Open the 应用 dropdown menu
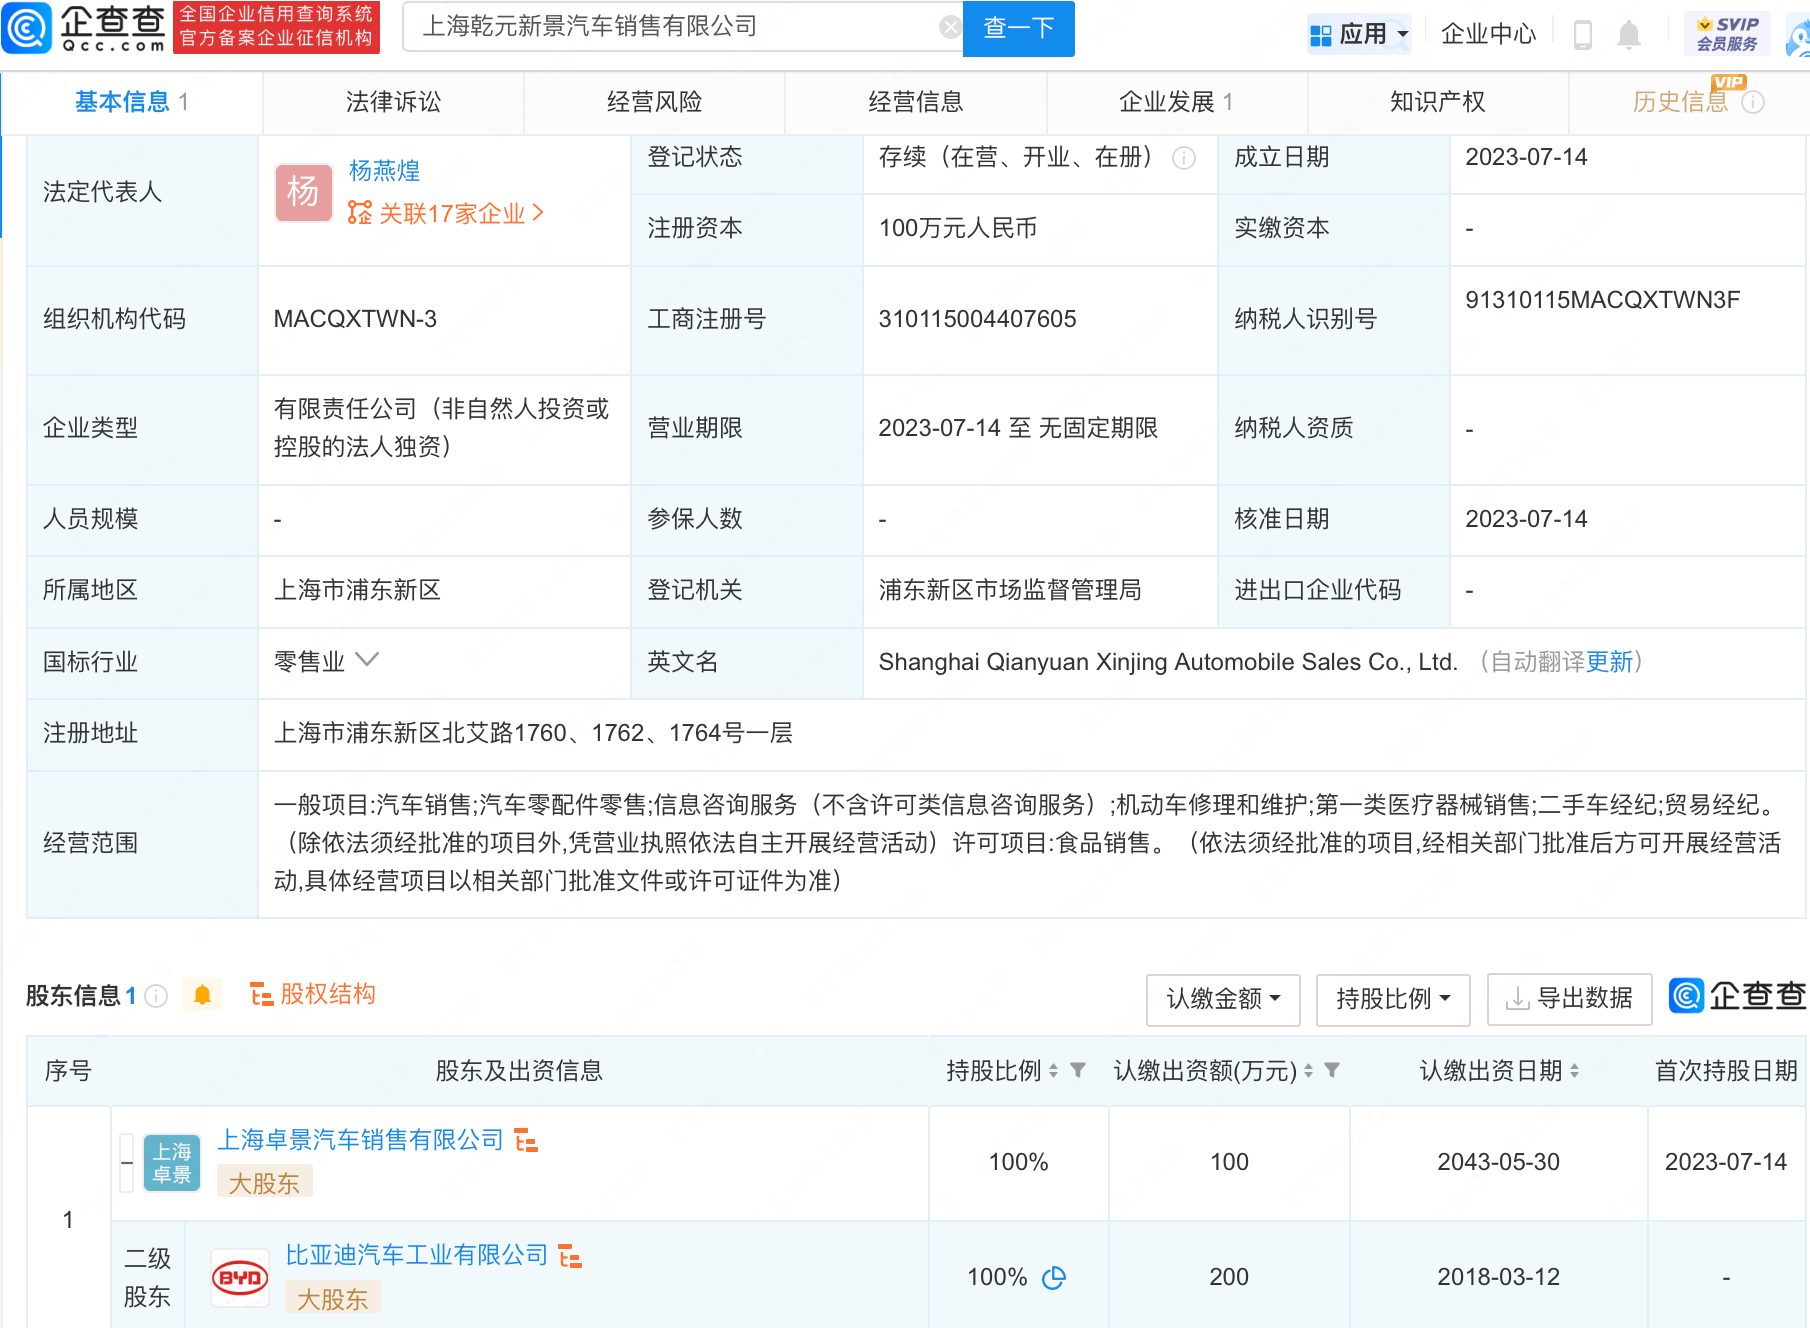1810x1328 pixels. (1359, 35)
